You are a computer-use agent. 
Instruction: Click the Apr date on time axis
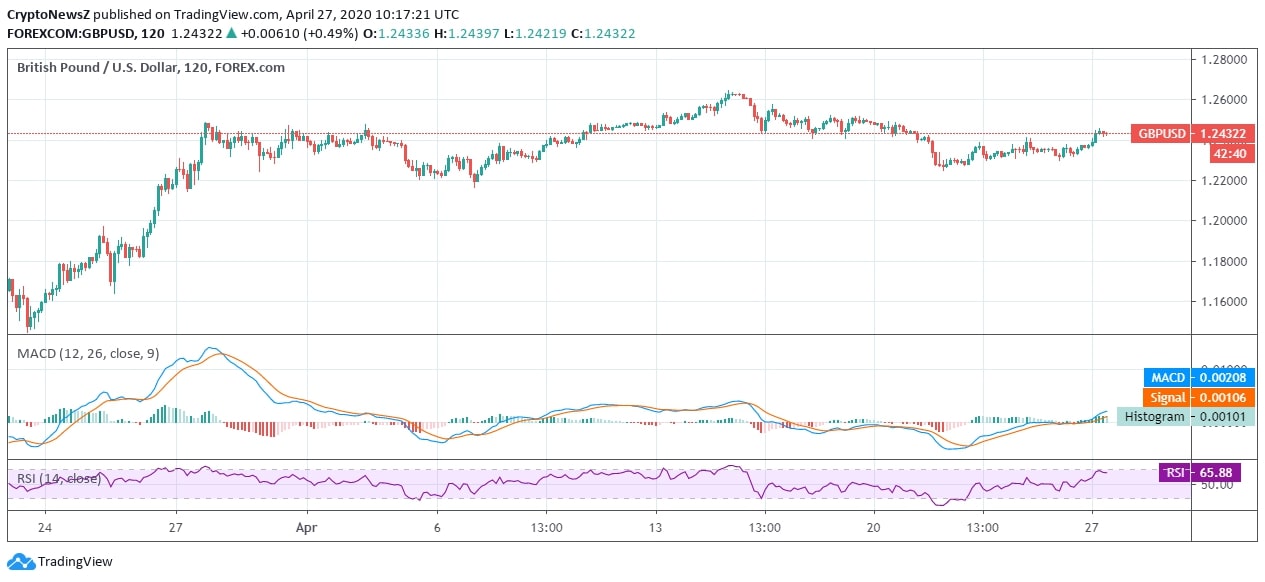(x=307, y=527)
